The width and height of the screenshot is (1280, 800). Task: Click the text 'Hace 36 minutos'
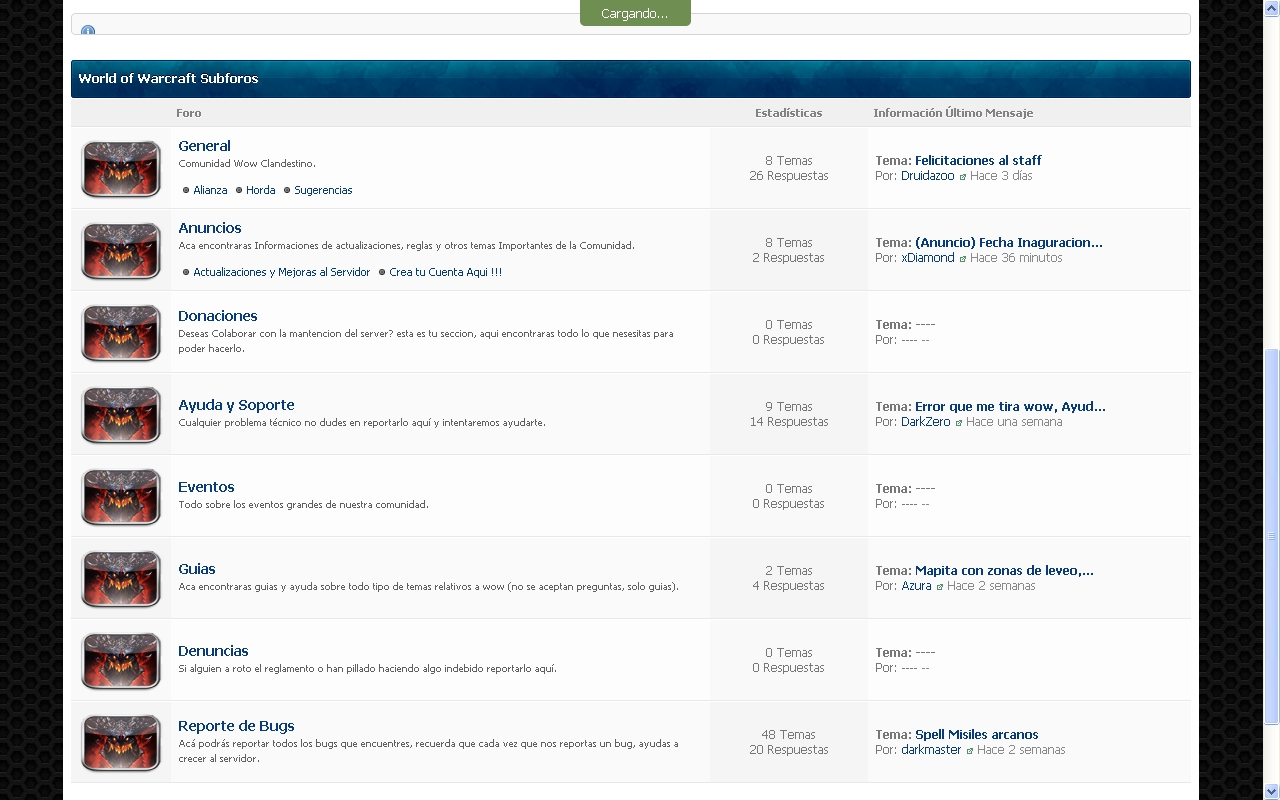pos(1016,258)
